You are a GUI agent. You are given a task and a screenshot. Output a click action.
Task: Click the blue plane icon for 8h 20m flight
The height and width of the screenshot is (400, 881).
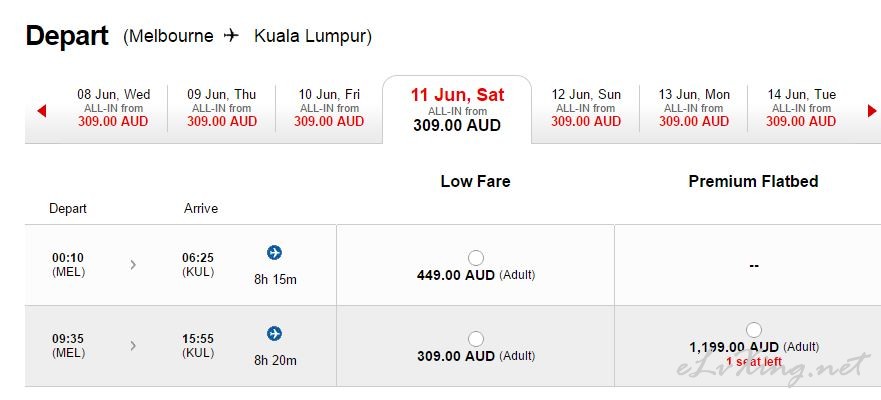(x=274, y=334)
